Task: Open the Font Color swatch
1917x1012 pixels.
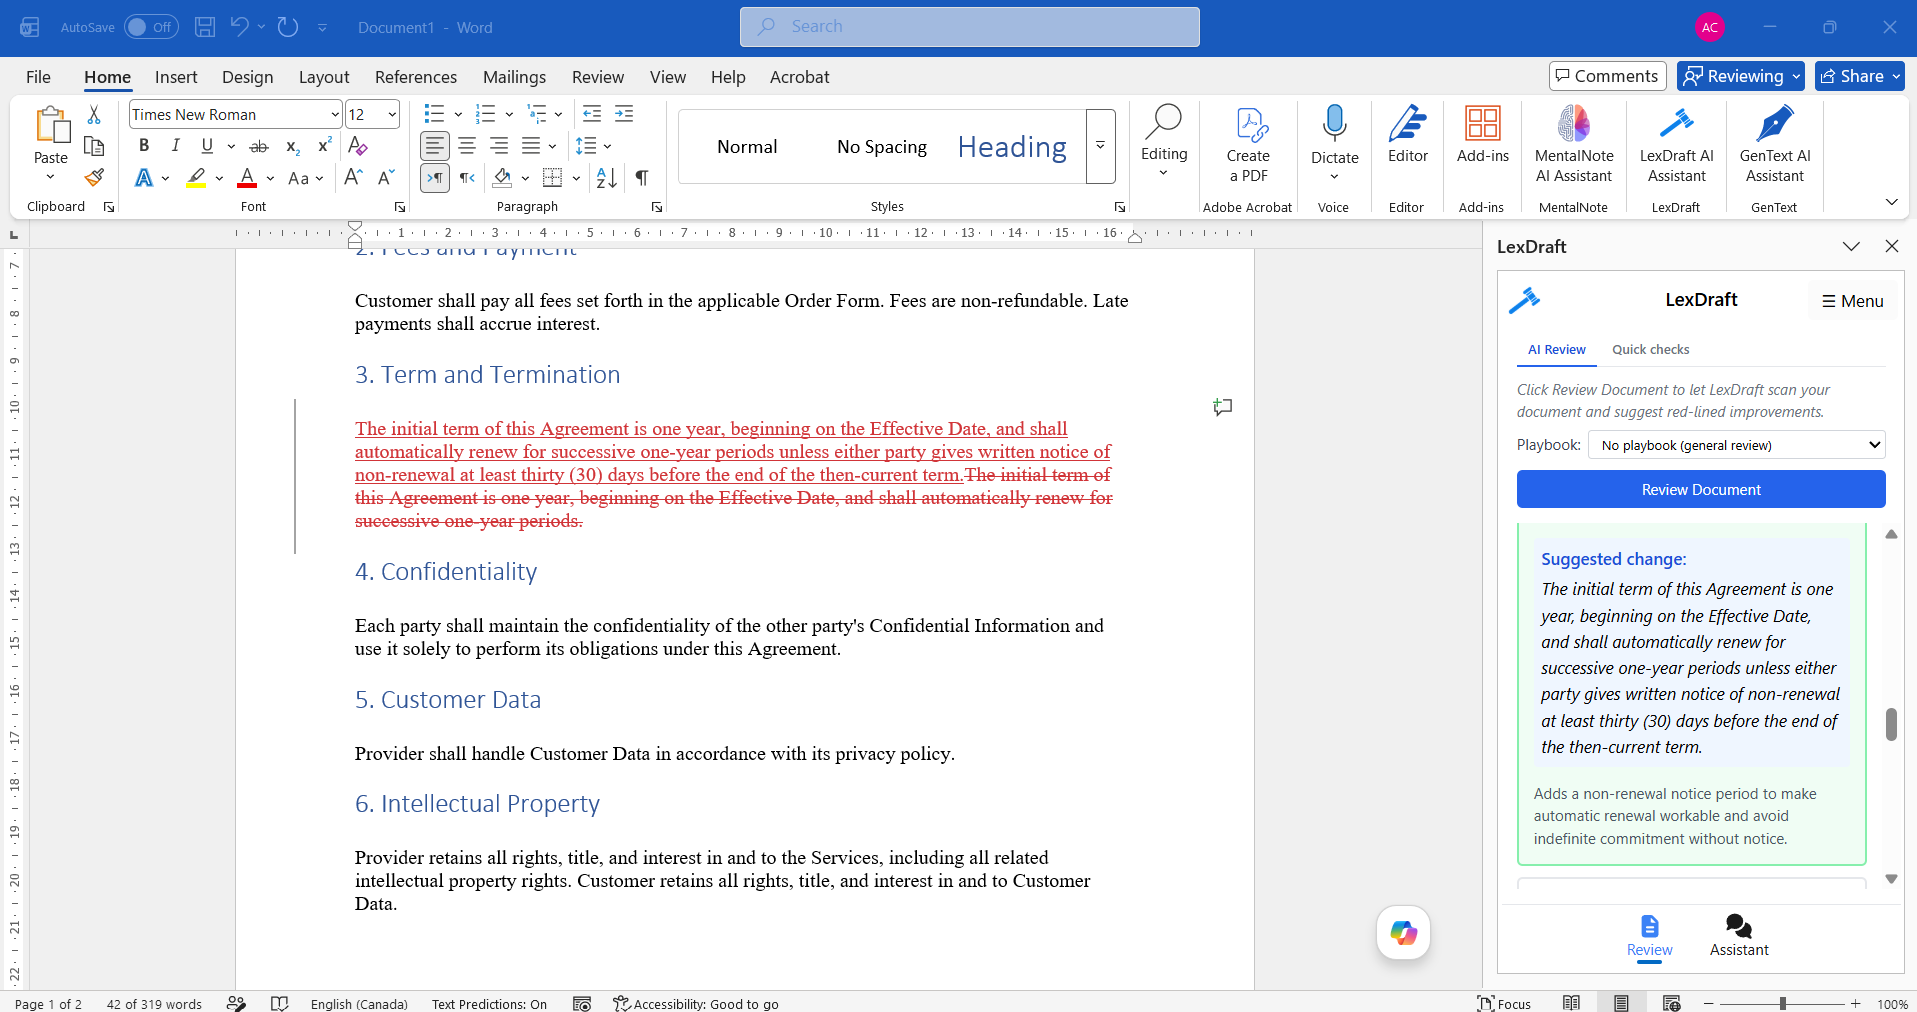Action: click(247, 178)
